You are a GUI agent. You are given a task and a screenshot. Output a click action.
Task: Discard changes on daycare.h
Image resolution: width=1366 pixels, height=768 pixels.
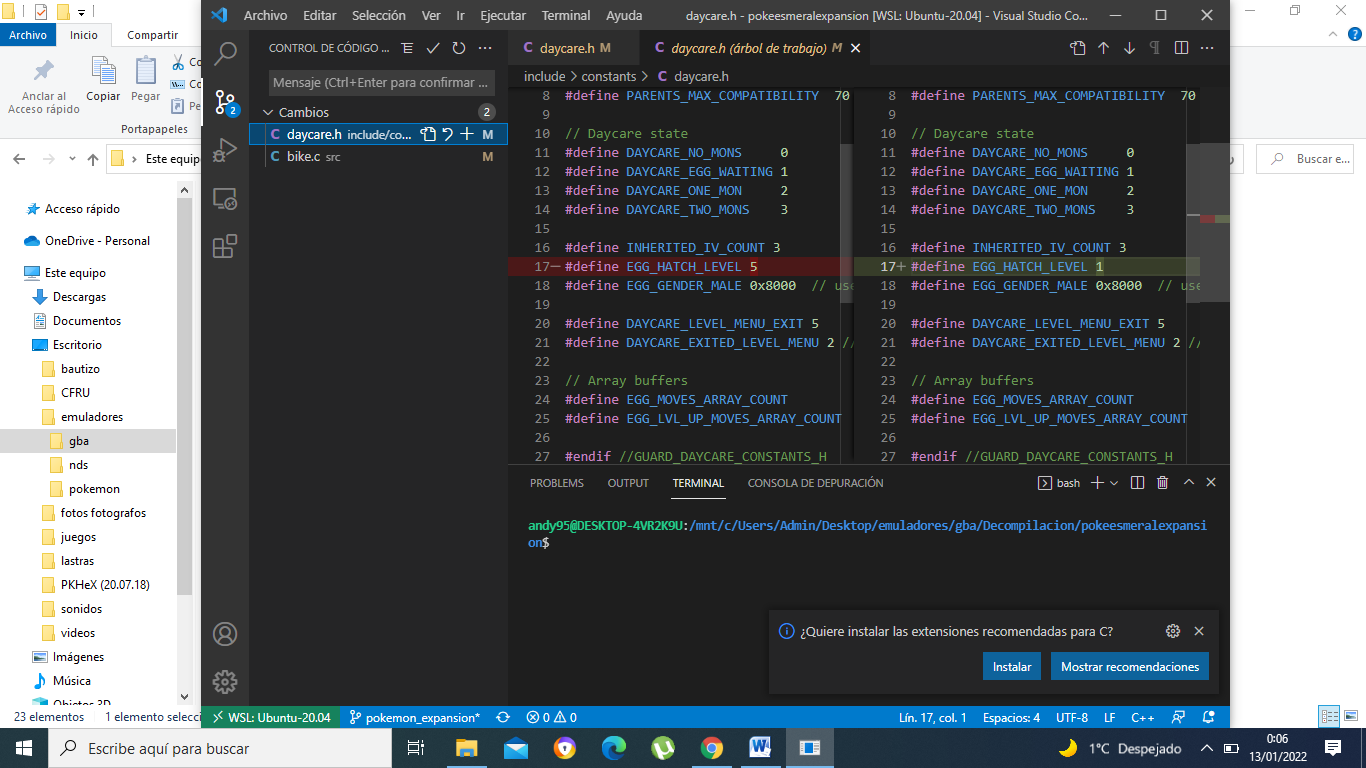[448, 134]
